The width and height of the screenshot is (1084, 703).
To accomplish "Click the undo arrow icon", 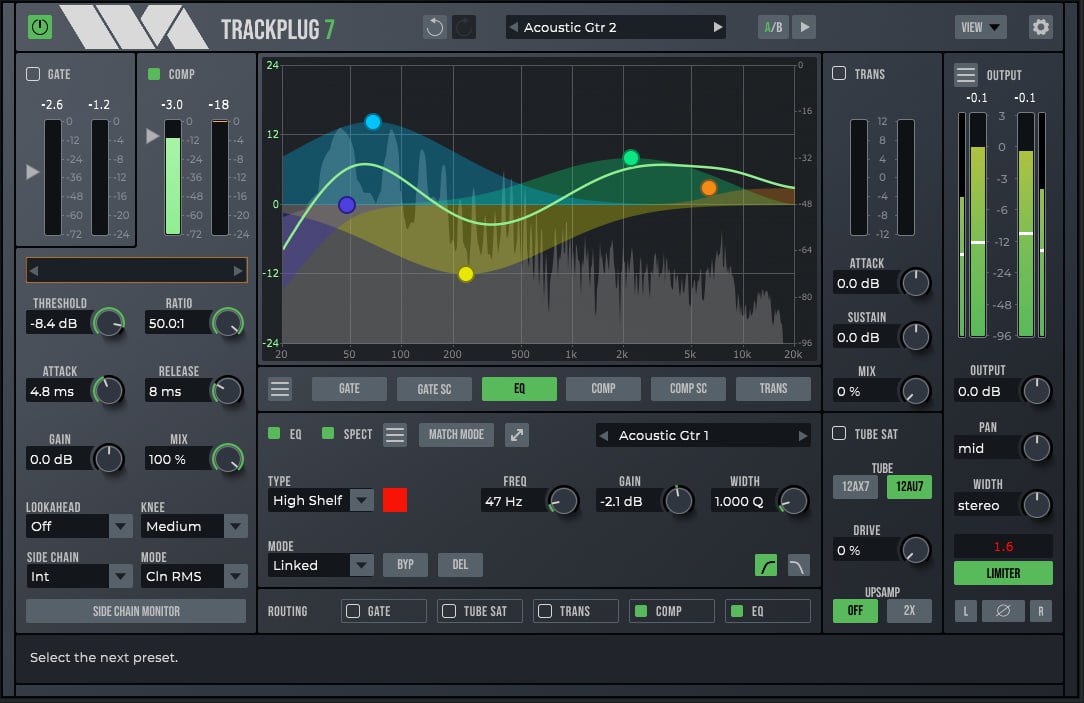I will 435,27.
